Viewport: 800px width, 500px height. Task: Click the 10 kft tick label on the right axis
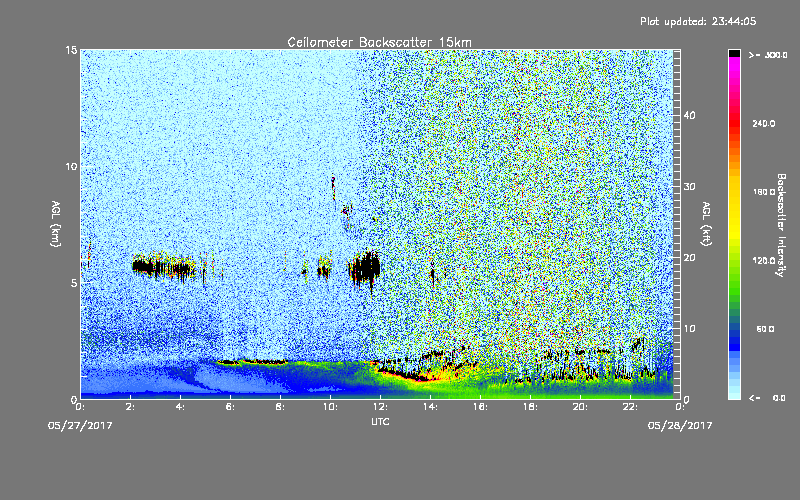click(x=689, y=328)
